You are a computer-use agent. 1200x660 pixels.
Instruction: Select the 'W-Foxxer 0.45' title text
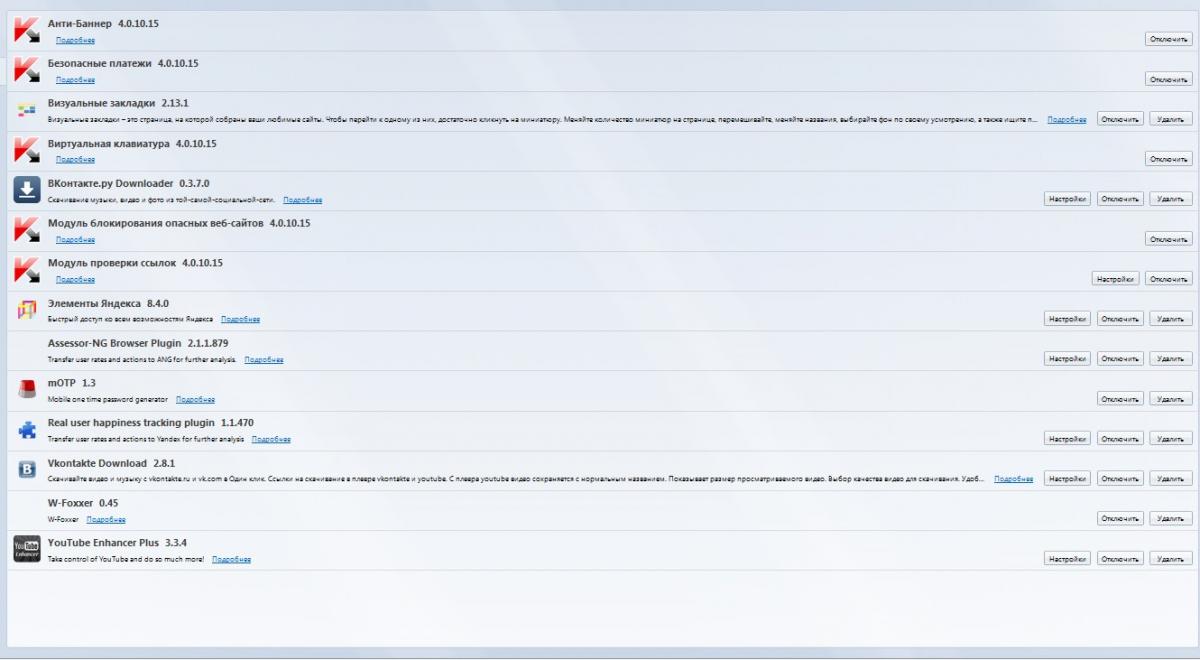coord(83,503)
